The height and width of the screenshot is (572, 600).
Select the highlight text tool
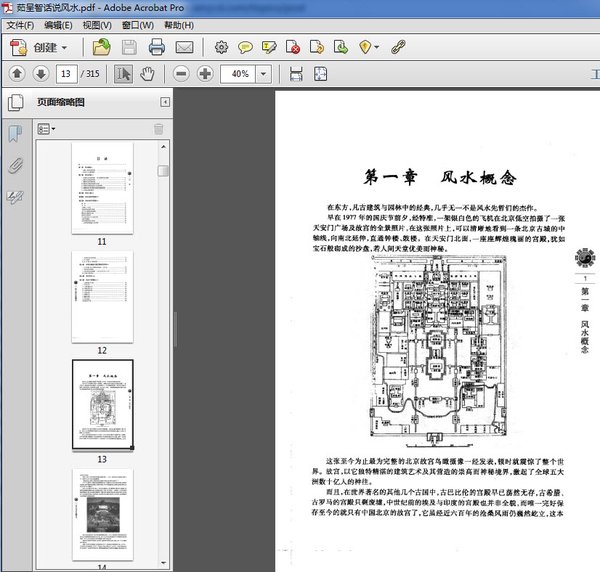point(269,47)
